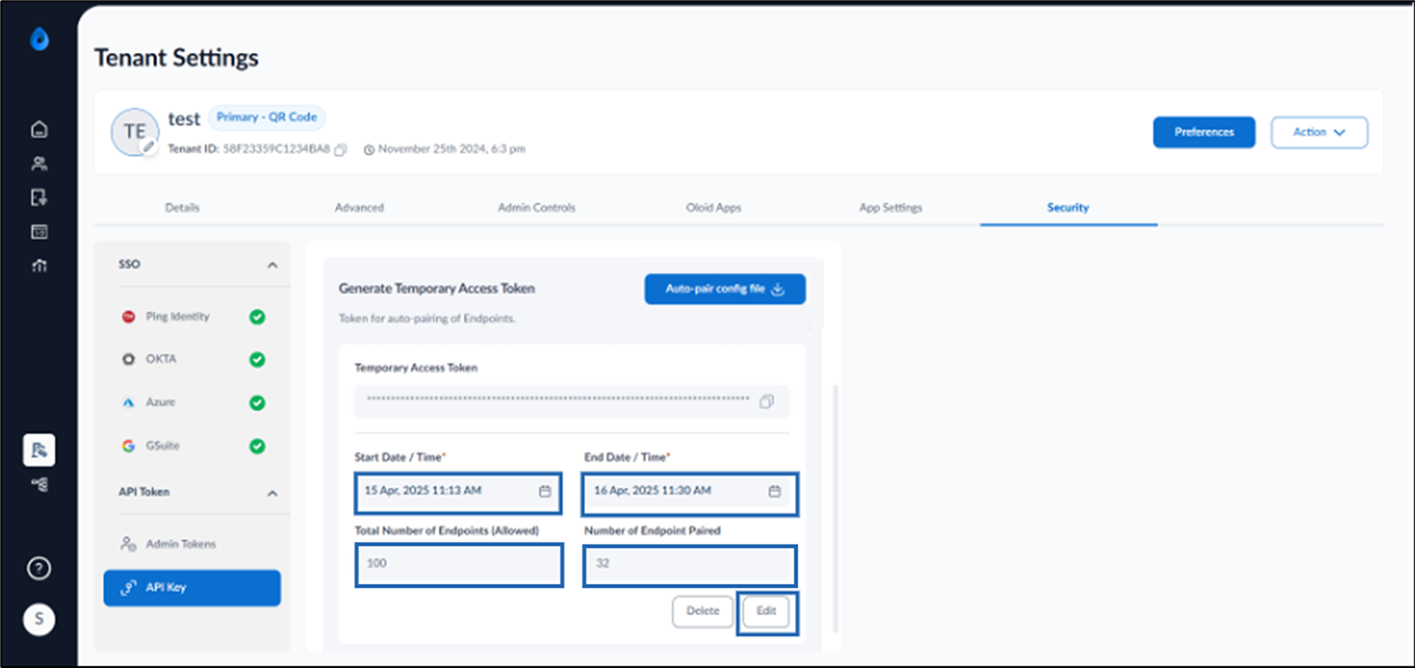The width and height of the screenshot is (1415, 671).
Task: Open the device import sidebar icon
Action: [39, 197]
